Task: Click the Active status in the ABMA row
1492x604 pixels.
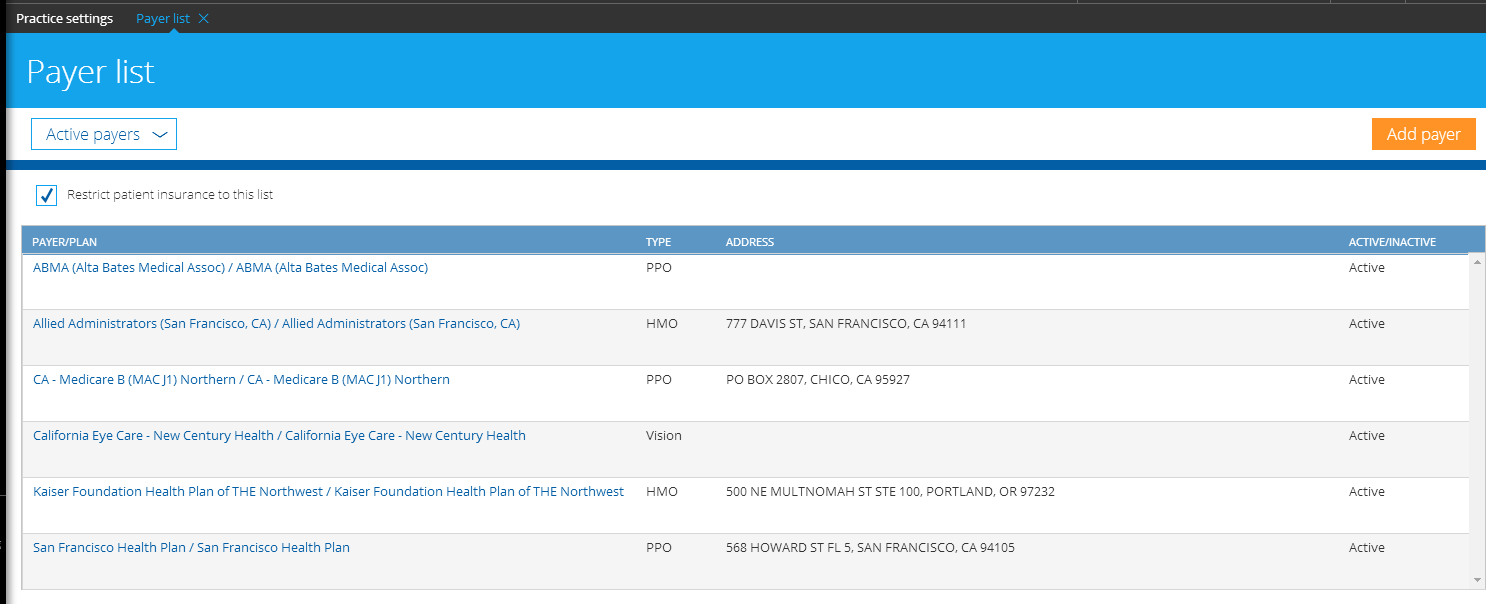Action: 1367,268
